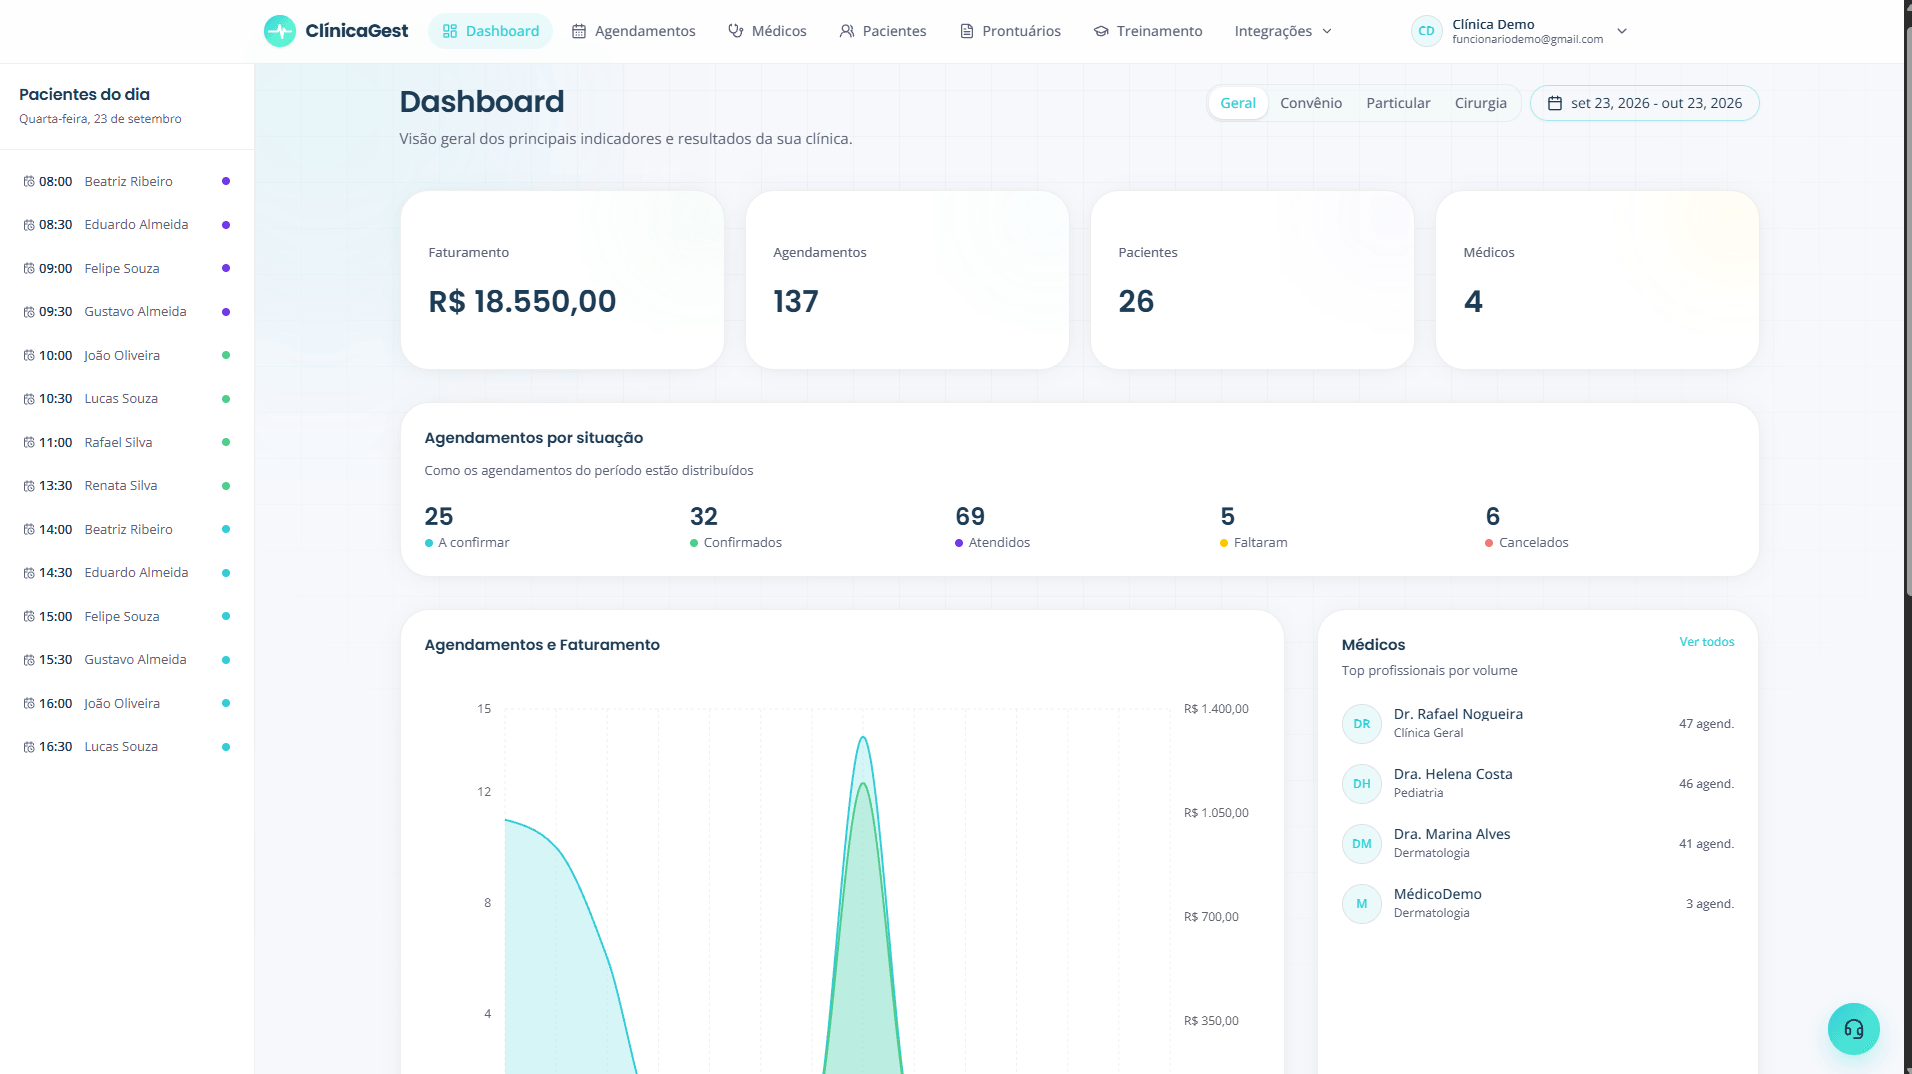Click the Médicos 4 summary card
Screen dimensions: 1912x1074
coord(1597,280)
